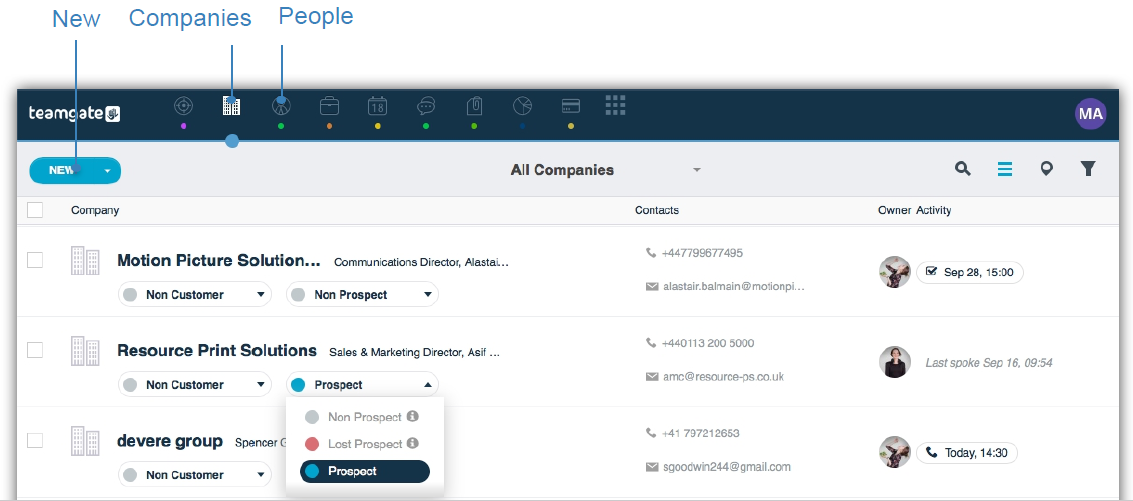Tick checkbox for Resource Print Solutions row

pyautogui.click(x=35, y=350)
